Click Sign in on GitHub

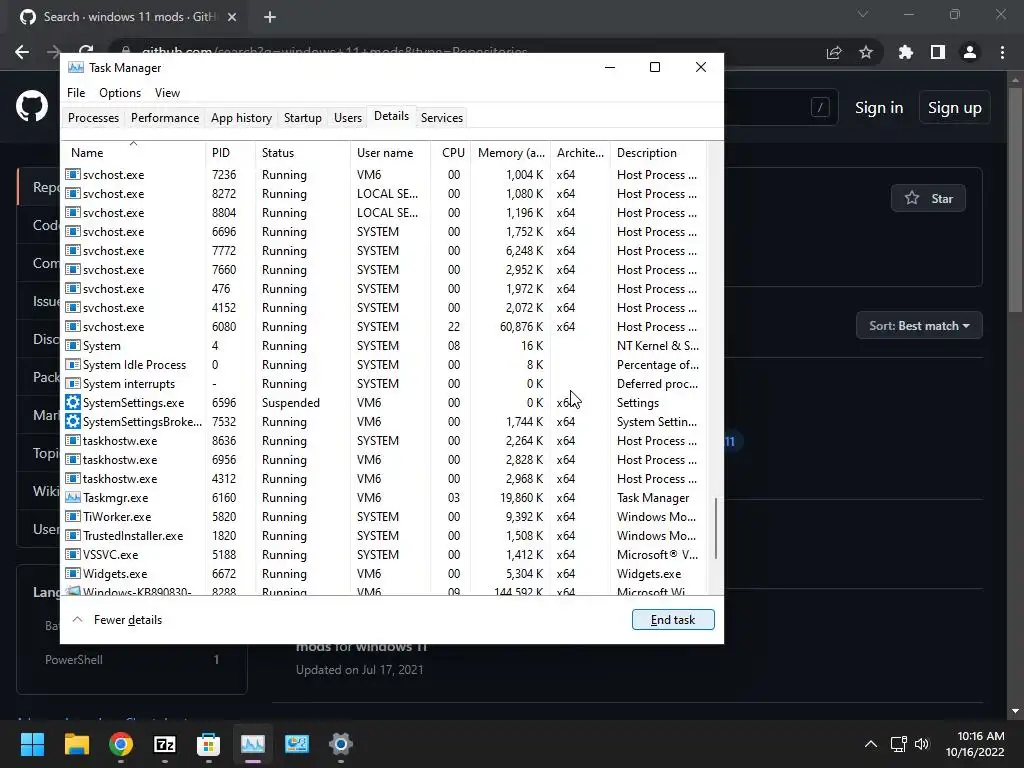tap(879, 108)
